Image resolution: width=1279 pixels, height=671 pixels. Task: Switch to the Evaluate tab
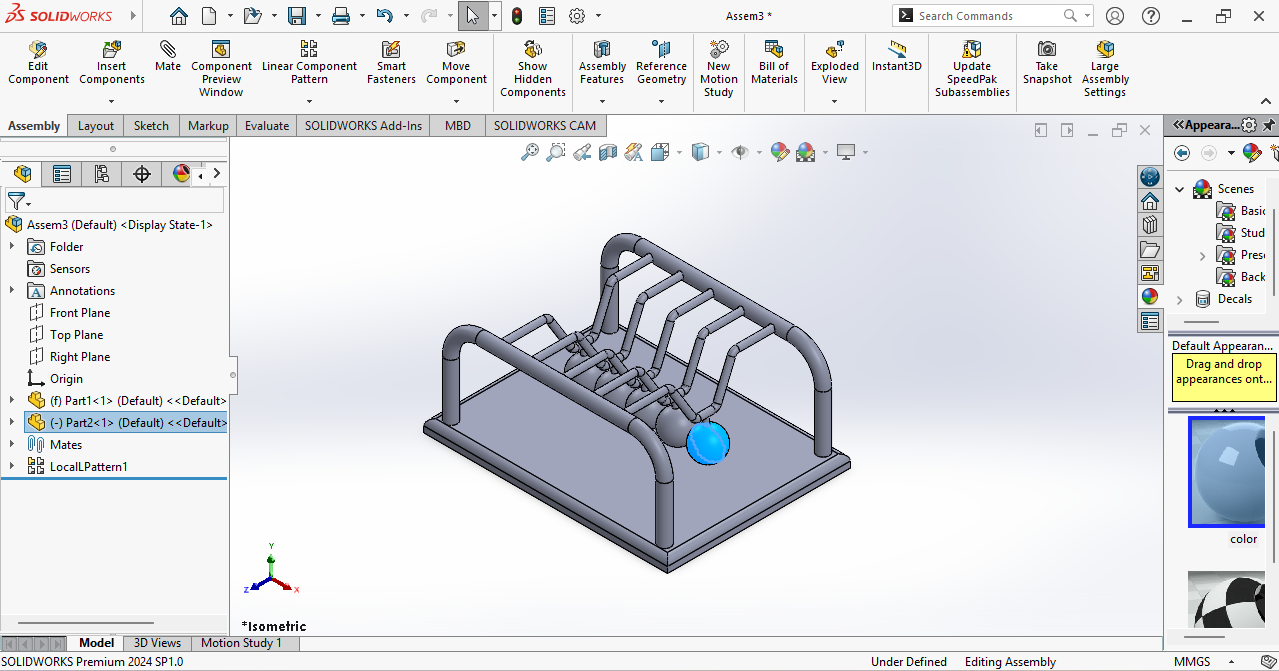click(x=267, y=126)
